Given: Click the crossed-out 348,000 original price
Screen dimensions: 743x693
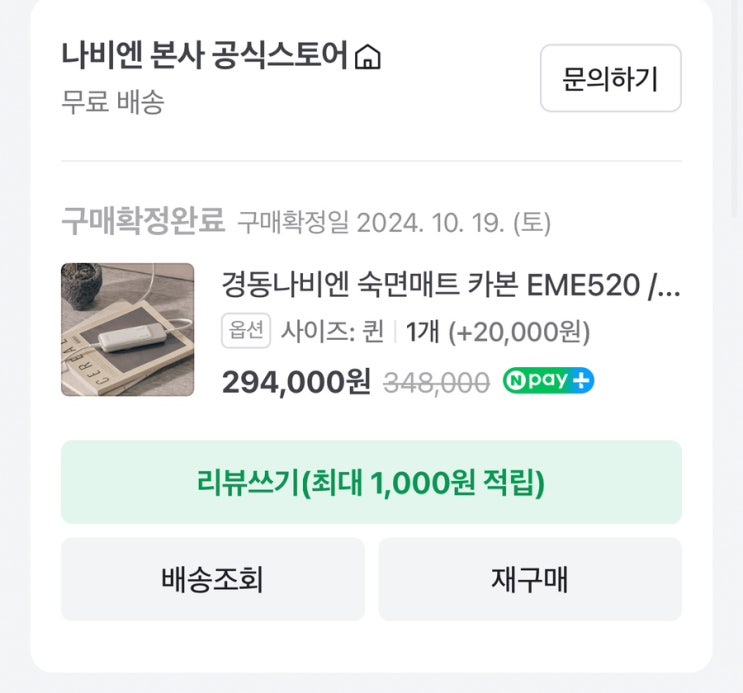Looking at the screenshot, I should tap(437, 382).
